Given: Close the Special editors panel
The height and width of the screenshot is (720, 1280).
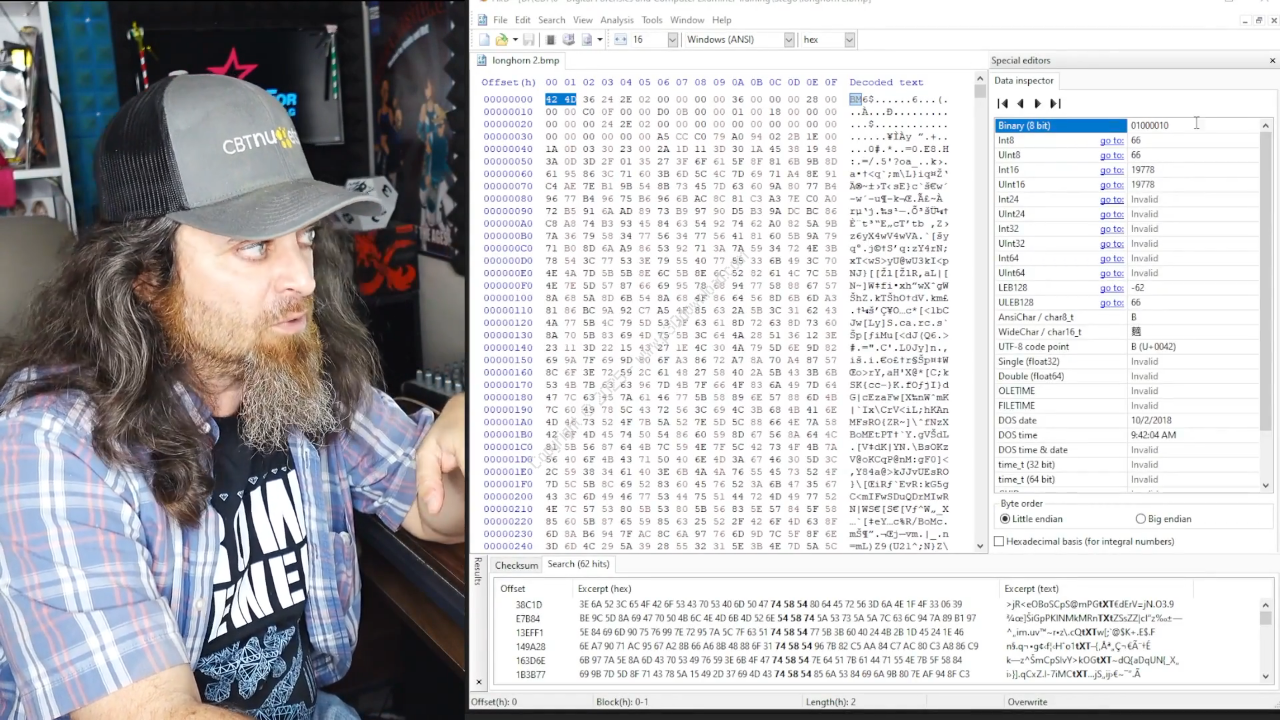Looking at the screenshot, I should tap(1272, 61).
